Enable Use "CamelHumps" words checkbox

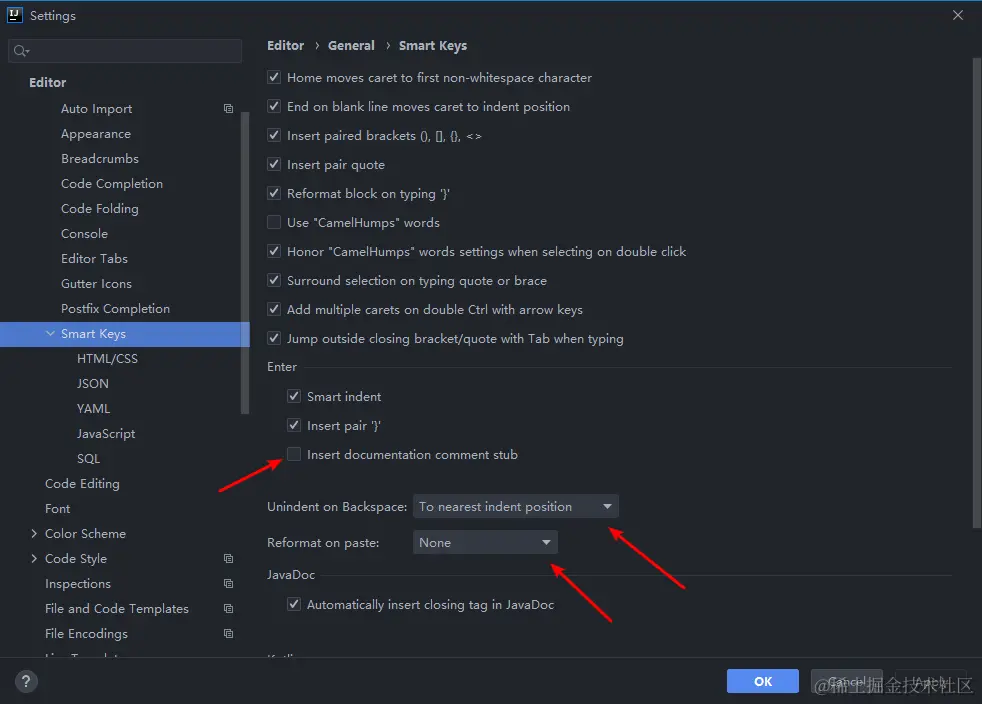[274, 222]
